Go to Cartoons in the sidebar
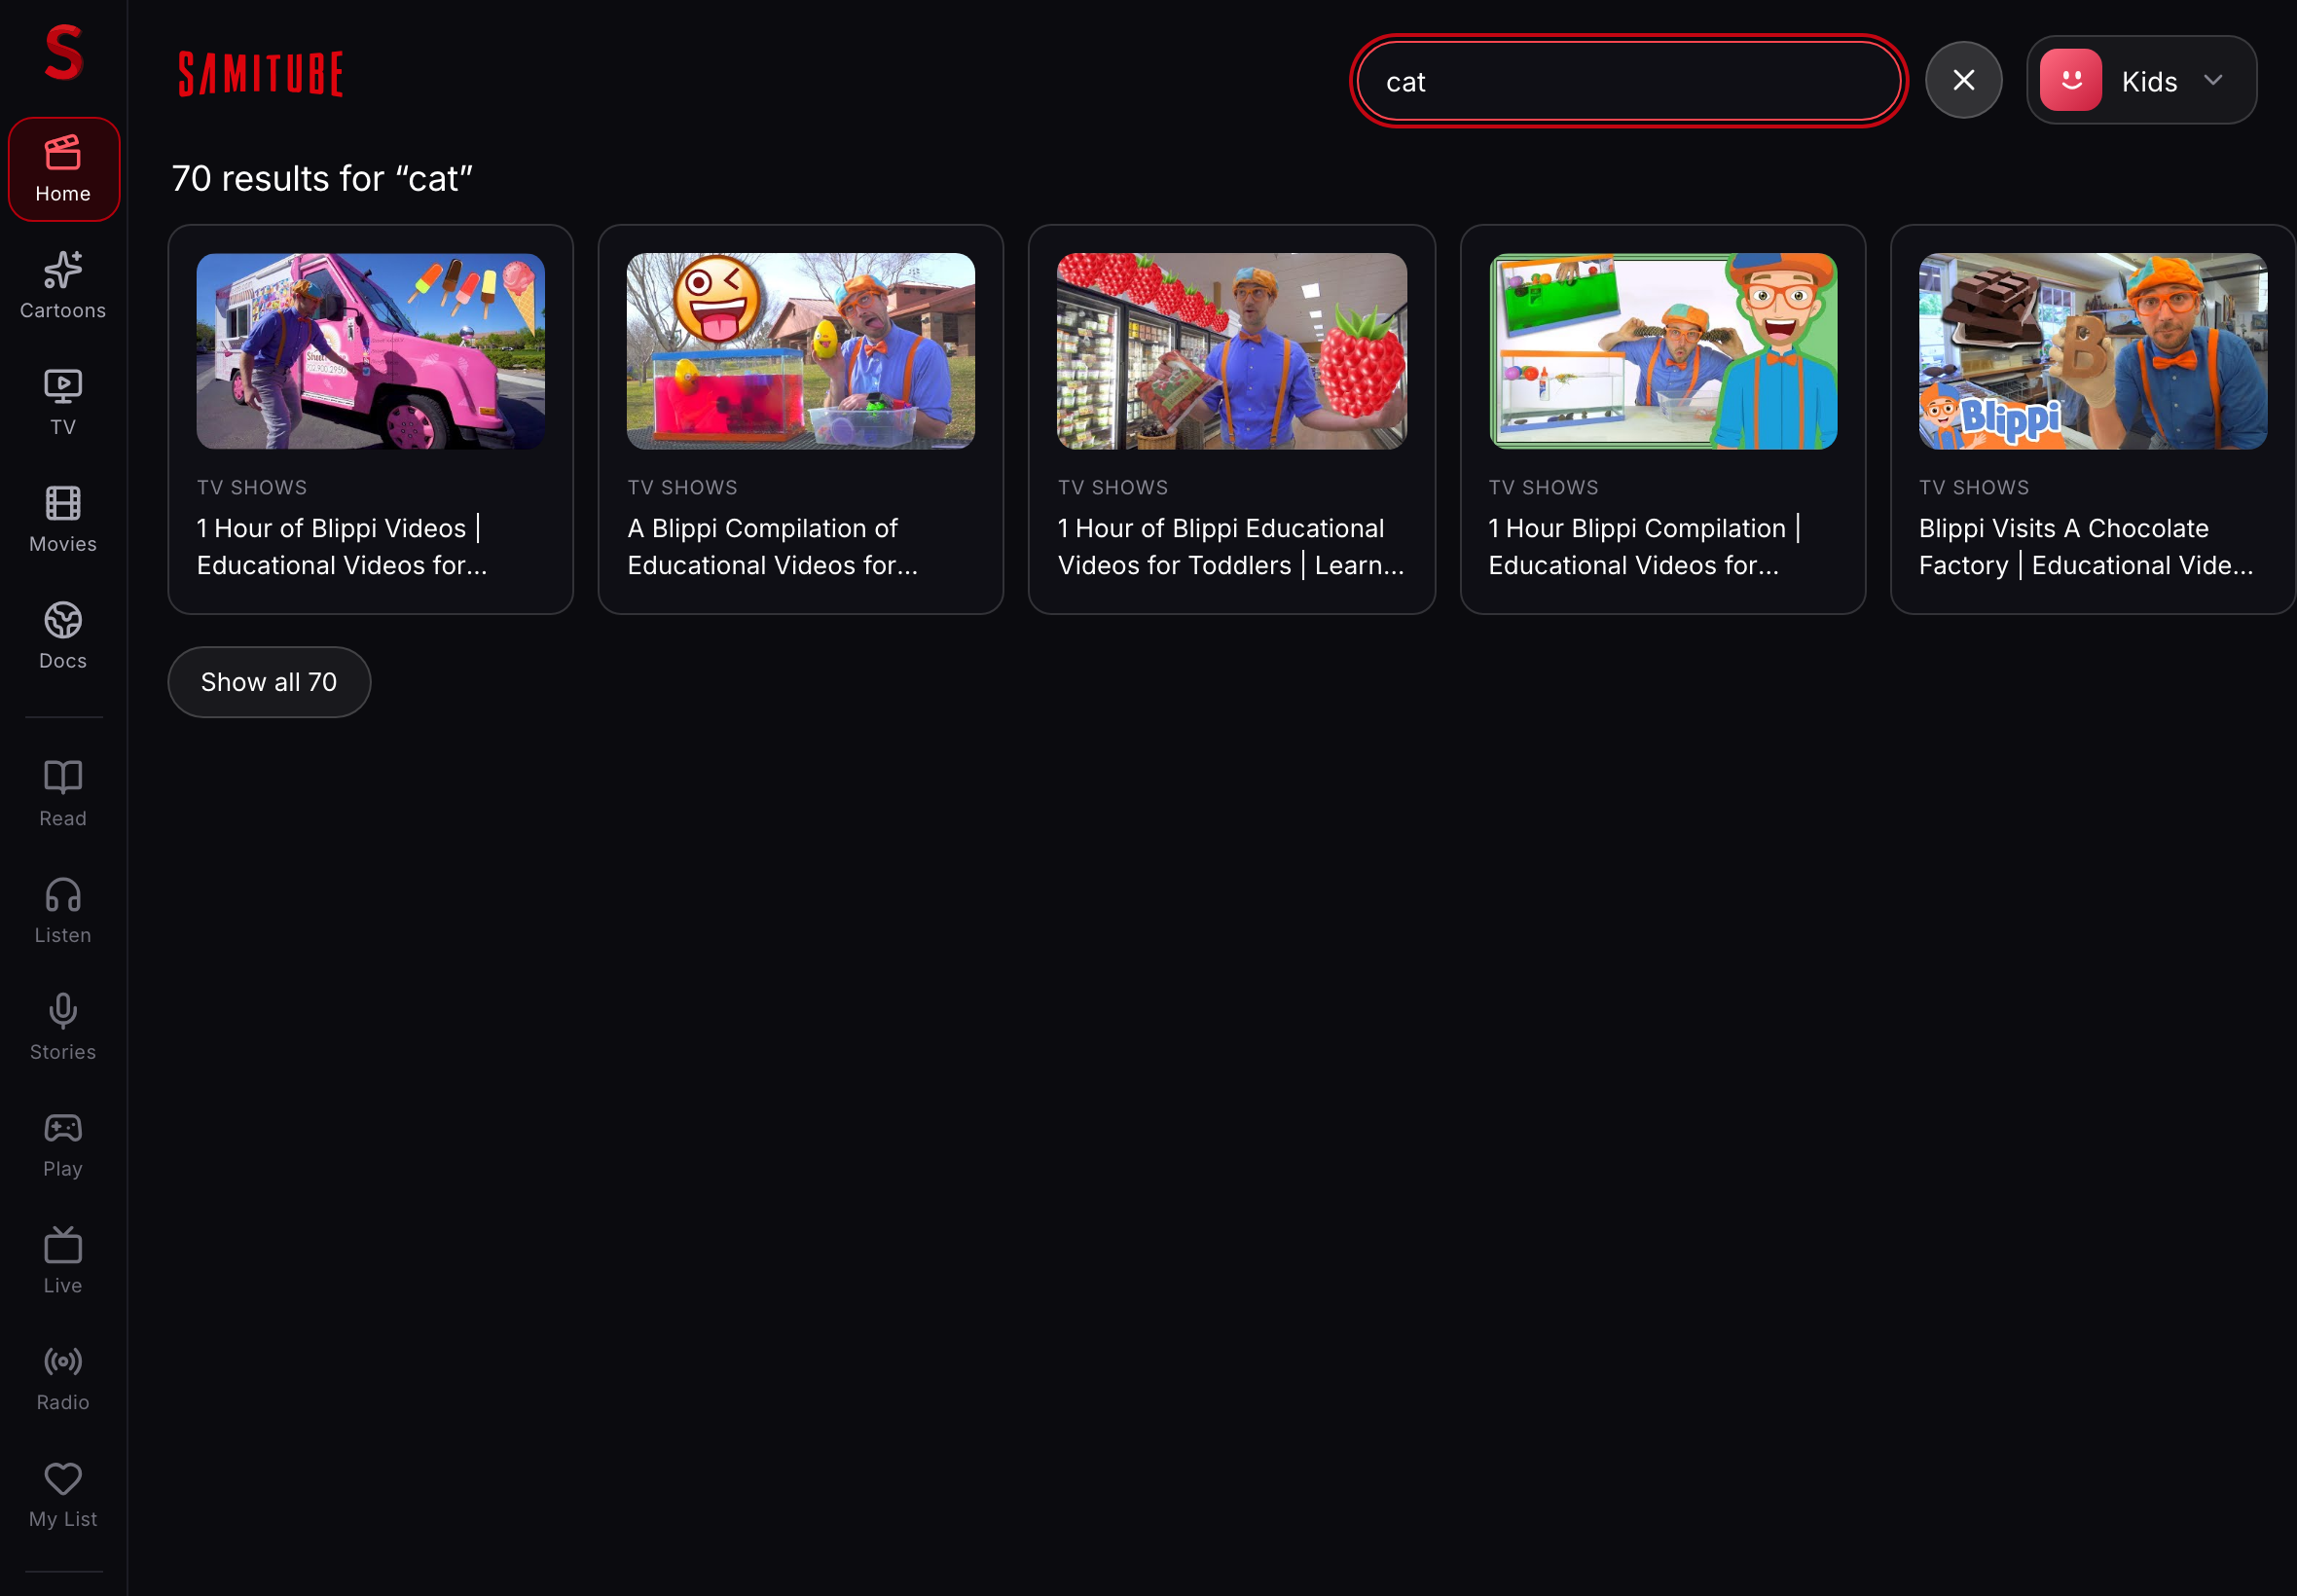The height and width of the screenshot is (1596, 2297). tap(63, 286)
